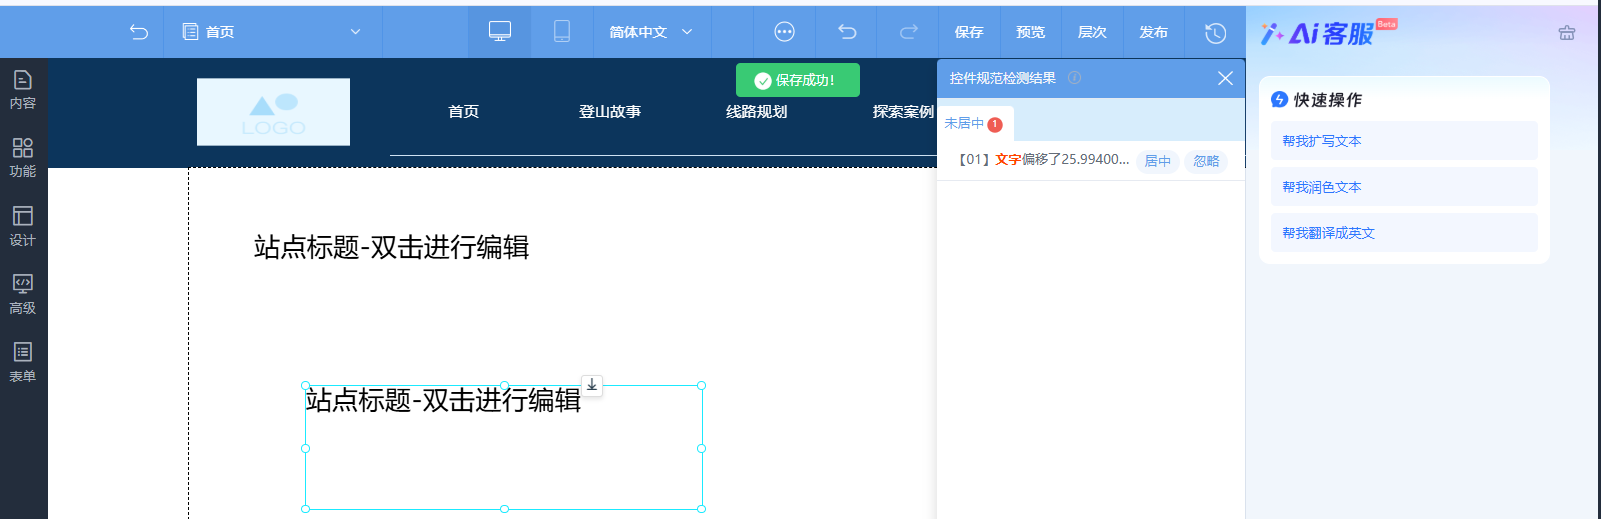Screen dimensions: 1601x519
Task: Open the 首页 page selector dropdown
Action: [272, 32]
